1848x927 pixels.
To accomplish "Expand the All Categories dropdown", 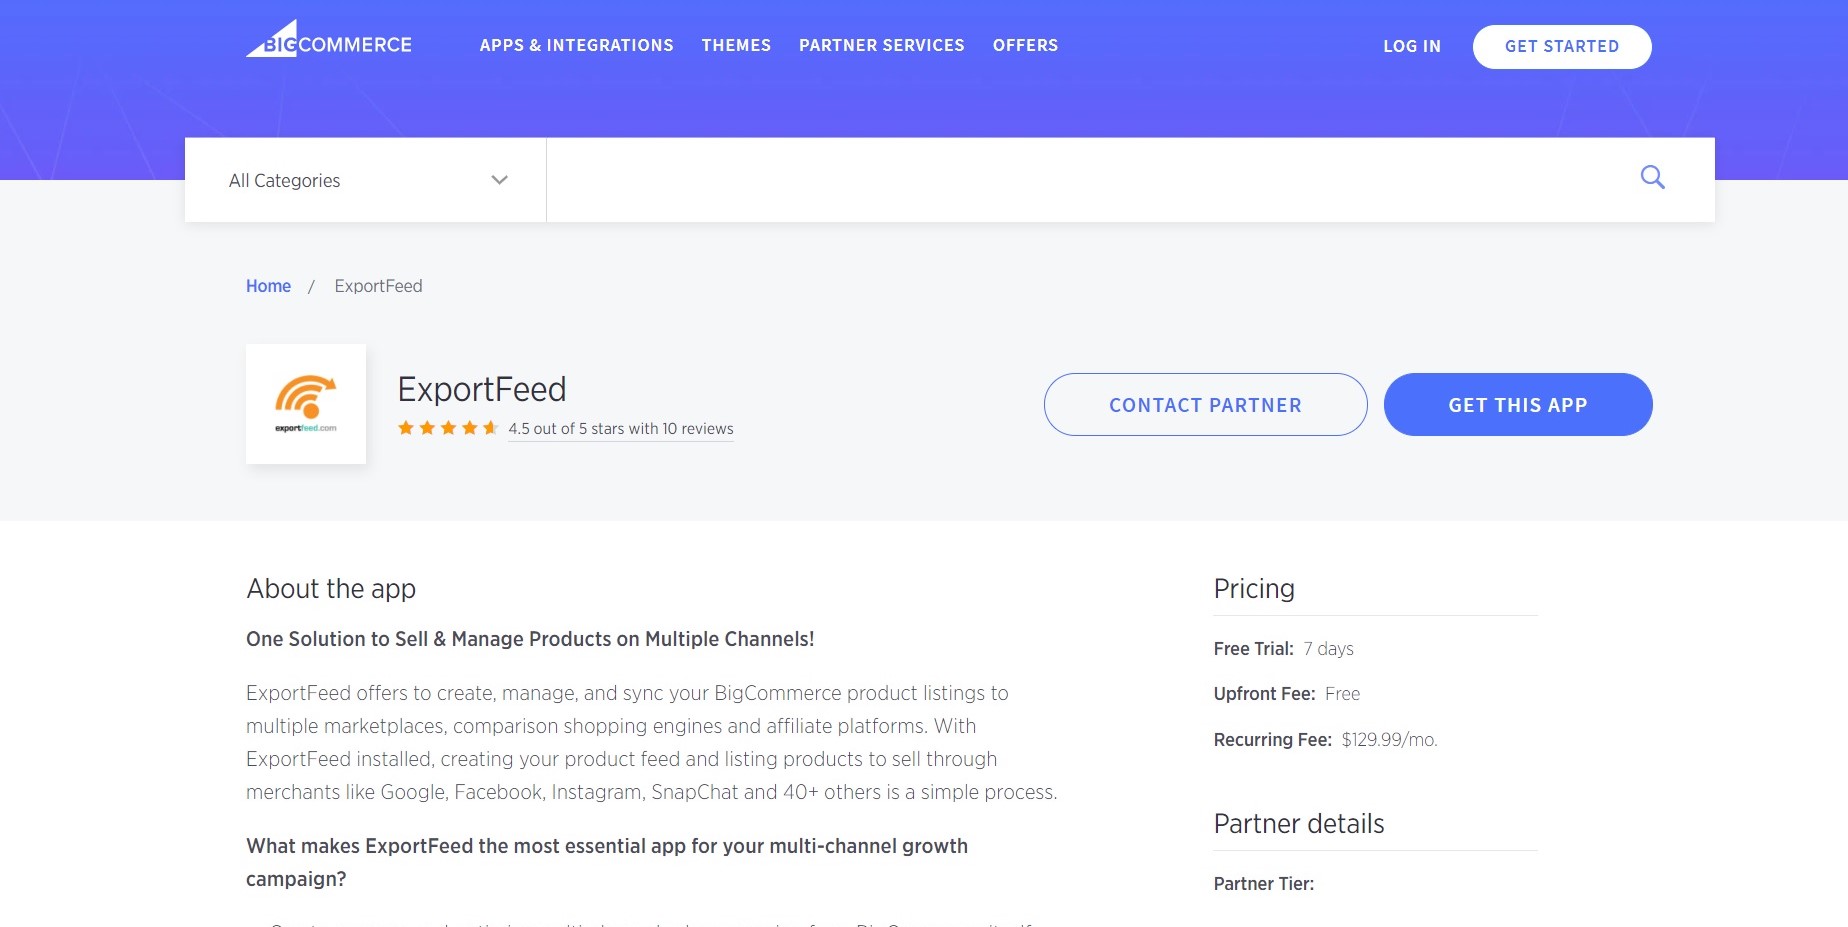I will click(366, 180).
